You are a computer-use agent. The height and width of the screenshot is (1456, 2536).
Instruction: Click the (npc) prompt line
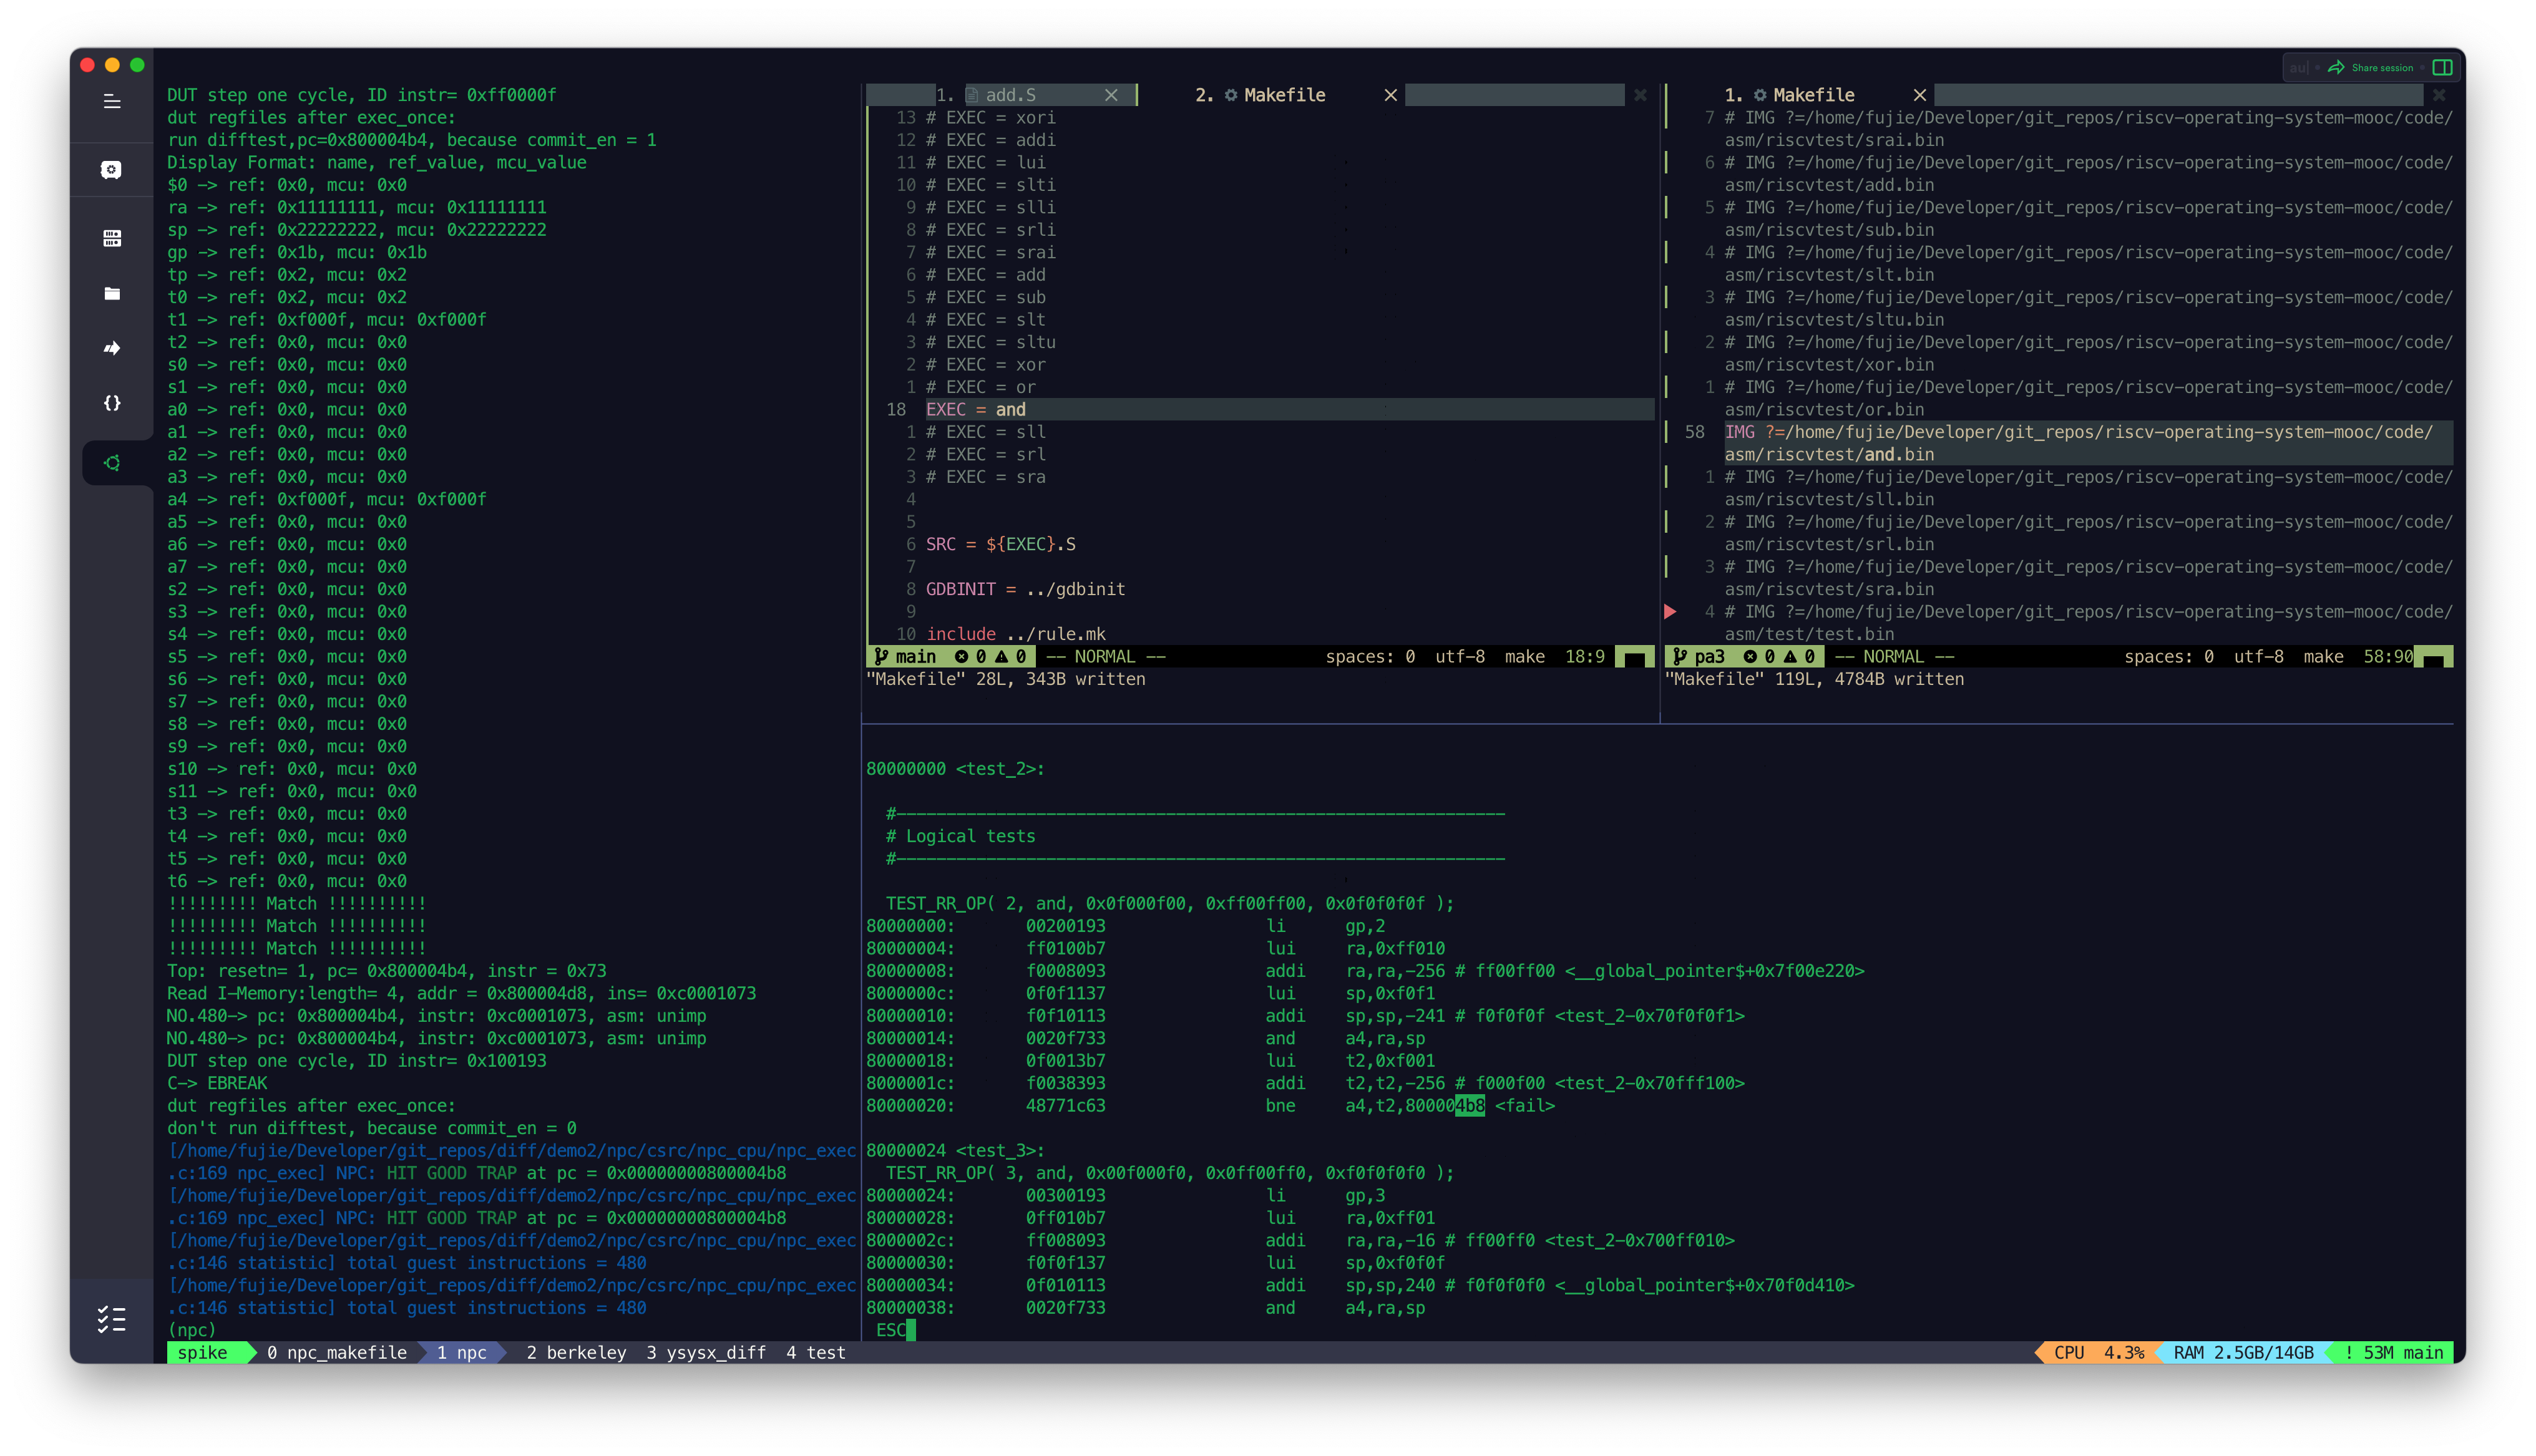[192, 1330]
